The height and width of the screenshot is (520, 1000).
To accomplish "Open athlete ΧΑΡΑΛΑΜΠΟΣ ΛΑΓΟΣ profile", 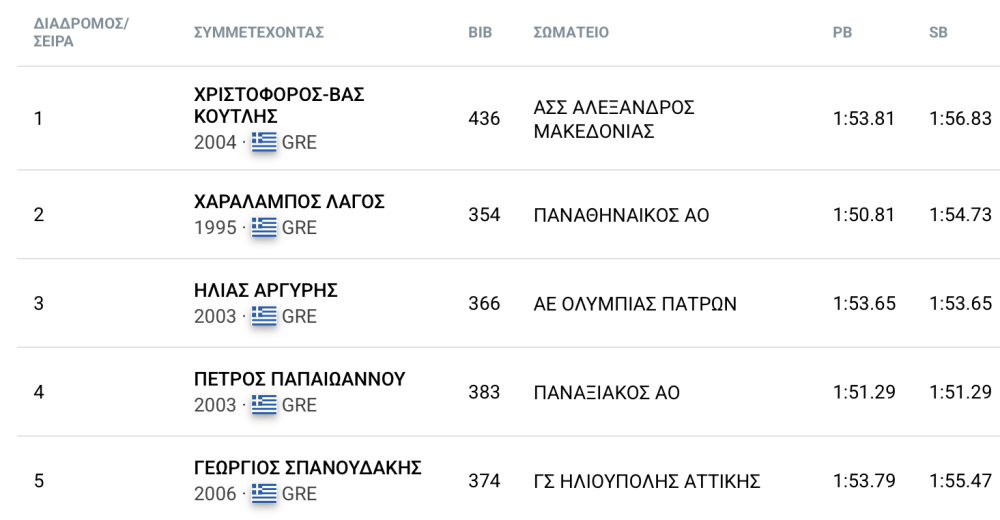I will click(289, 202).
